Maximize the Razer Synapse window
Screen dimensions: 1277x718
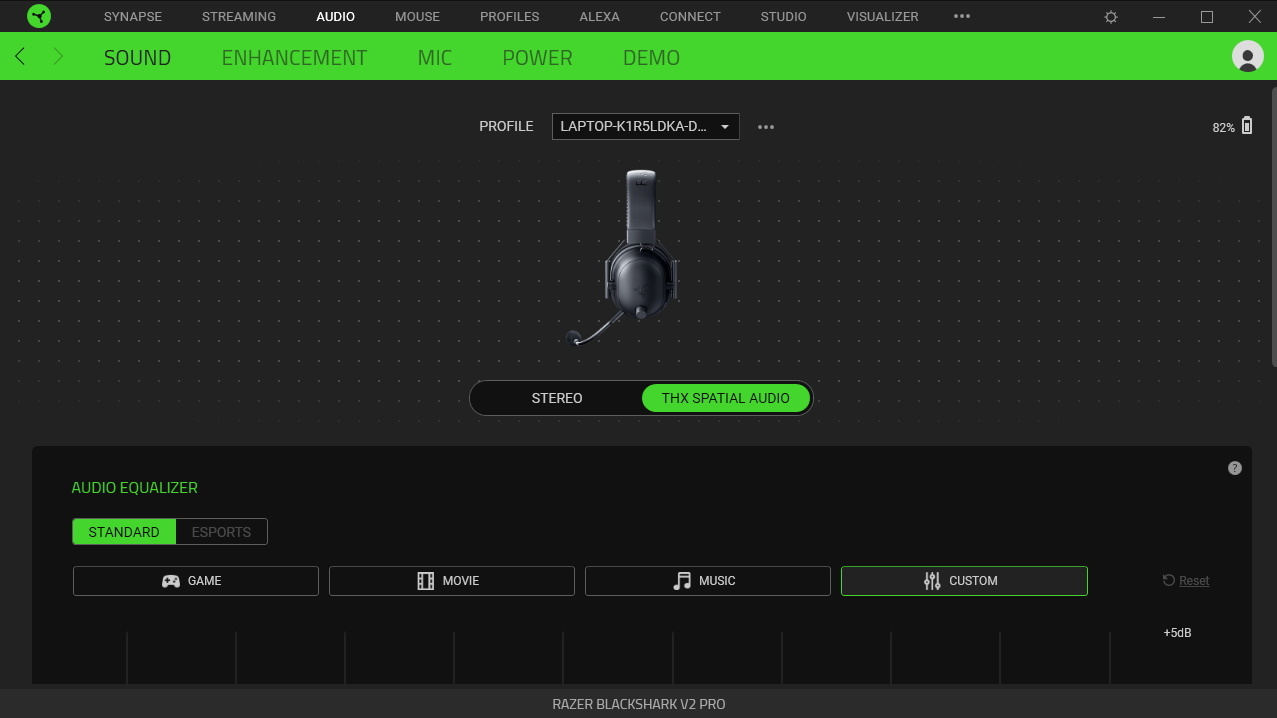tap(1207, 17)
